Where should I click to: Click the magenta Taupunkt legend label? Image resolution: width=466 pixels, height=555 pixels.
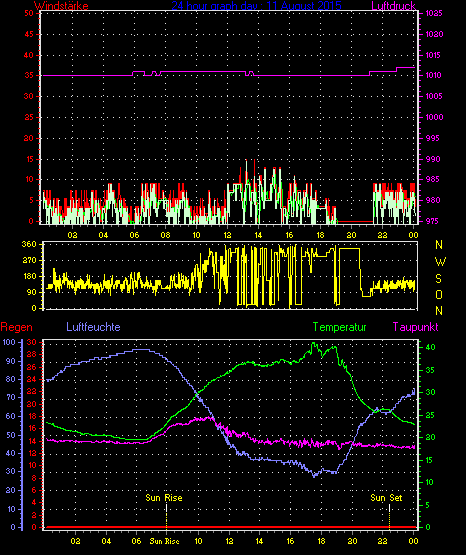point(415,327)
